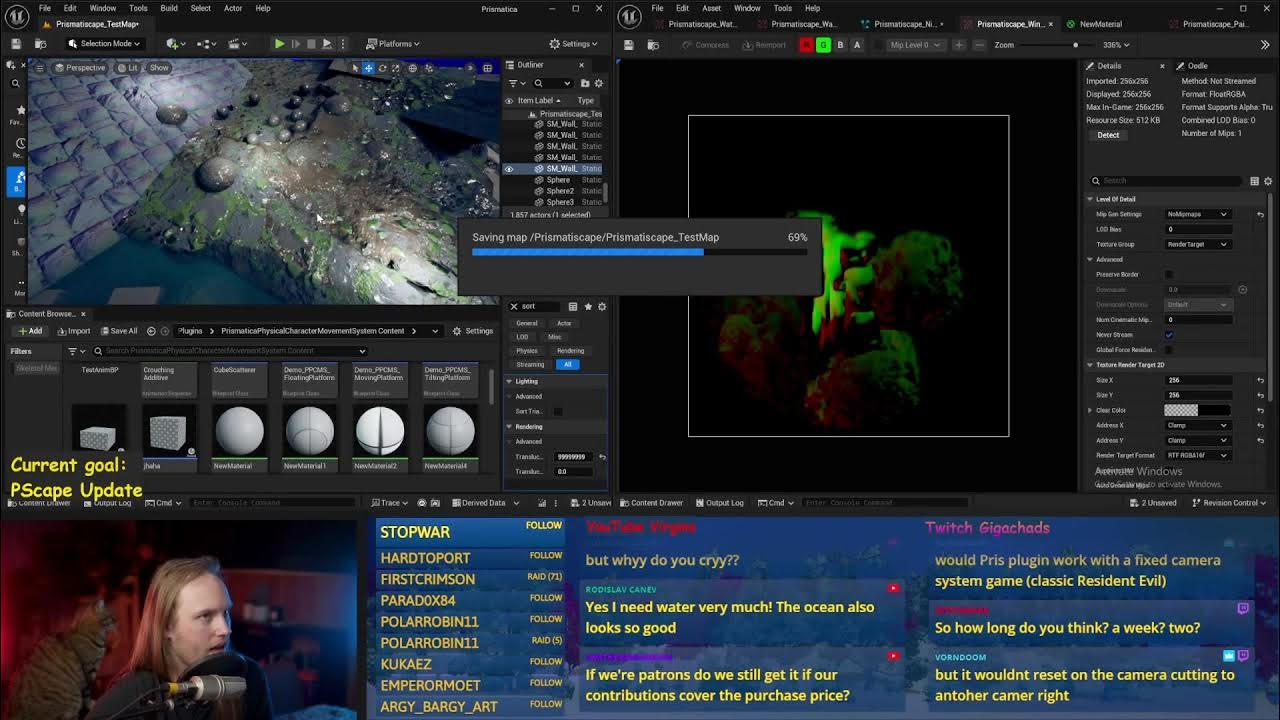Open the Mip Gen Settings dropdown

click(1197, 214)
